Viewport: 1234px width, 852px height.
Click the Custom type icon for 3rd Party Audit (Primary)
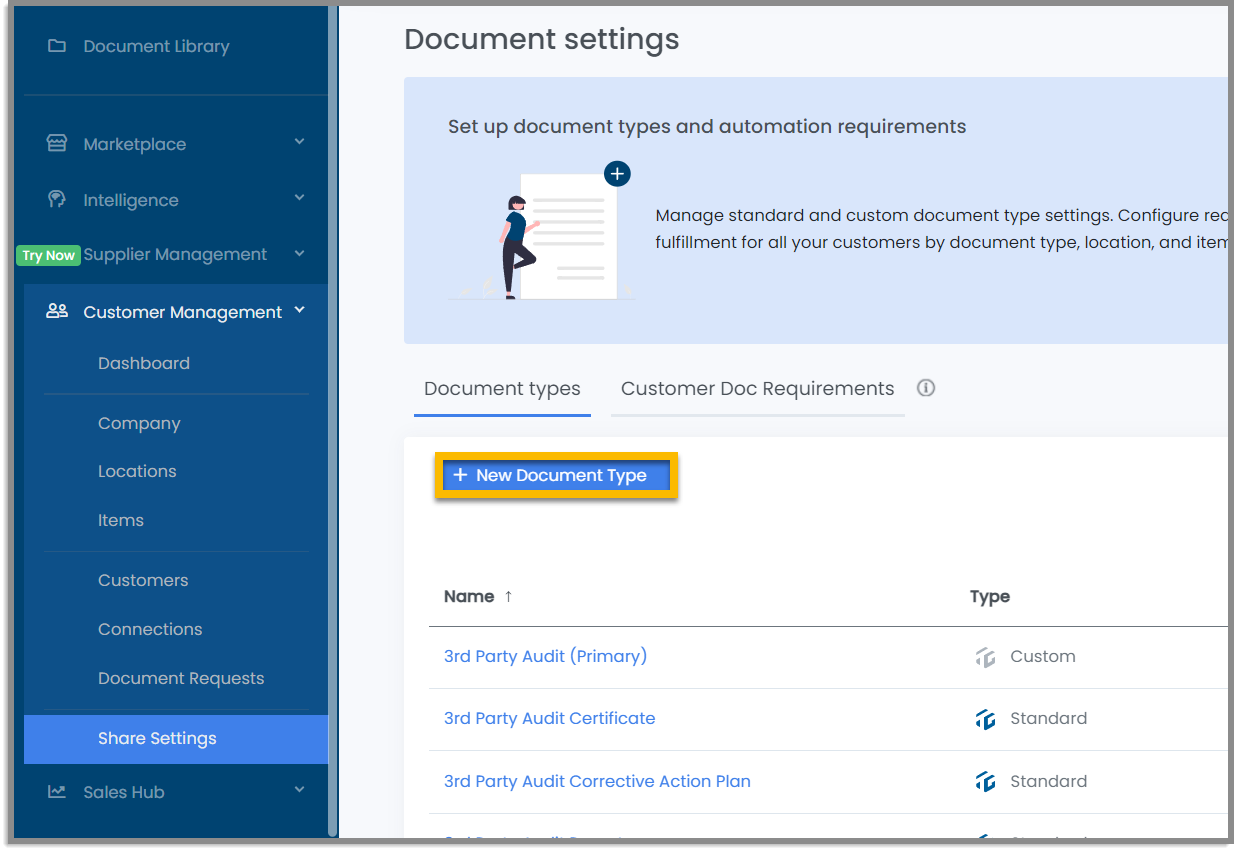pyautogui.click(x=985, y=656)
